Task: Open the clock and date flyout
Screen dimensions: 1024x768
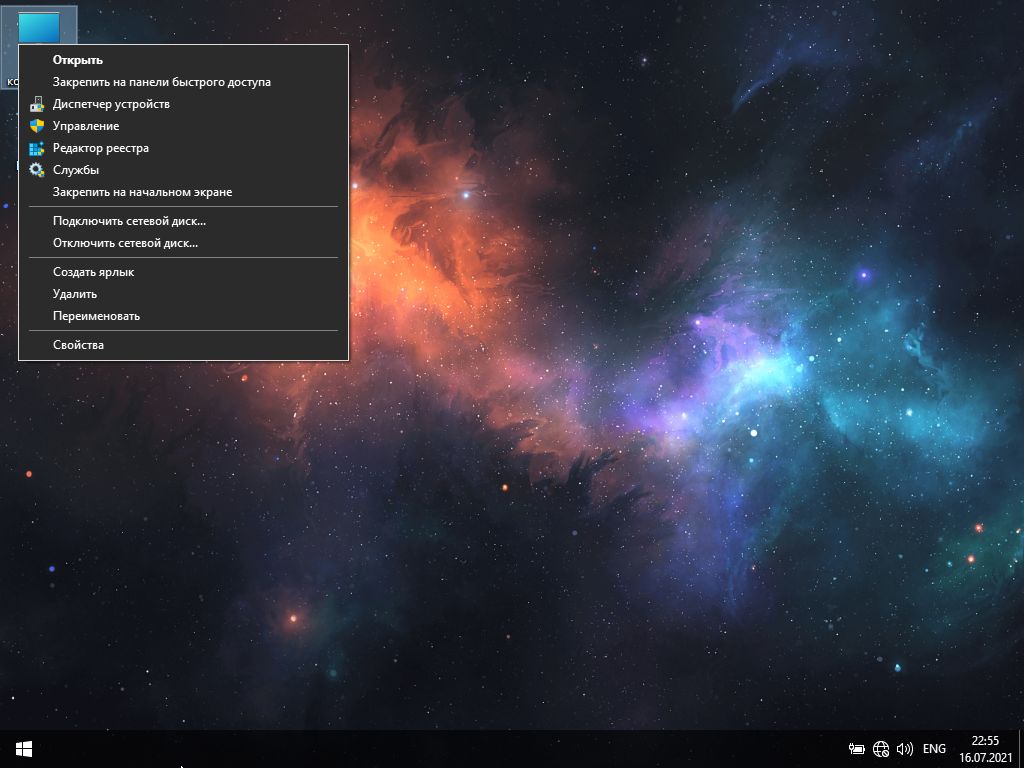Action: [985, 748]
